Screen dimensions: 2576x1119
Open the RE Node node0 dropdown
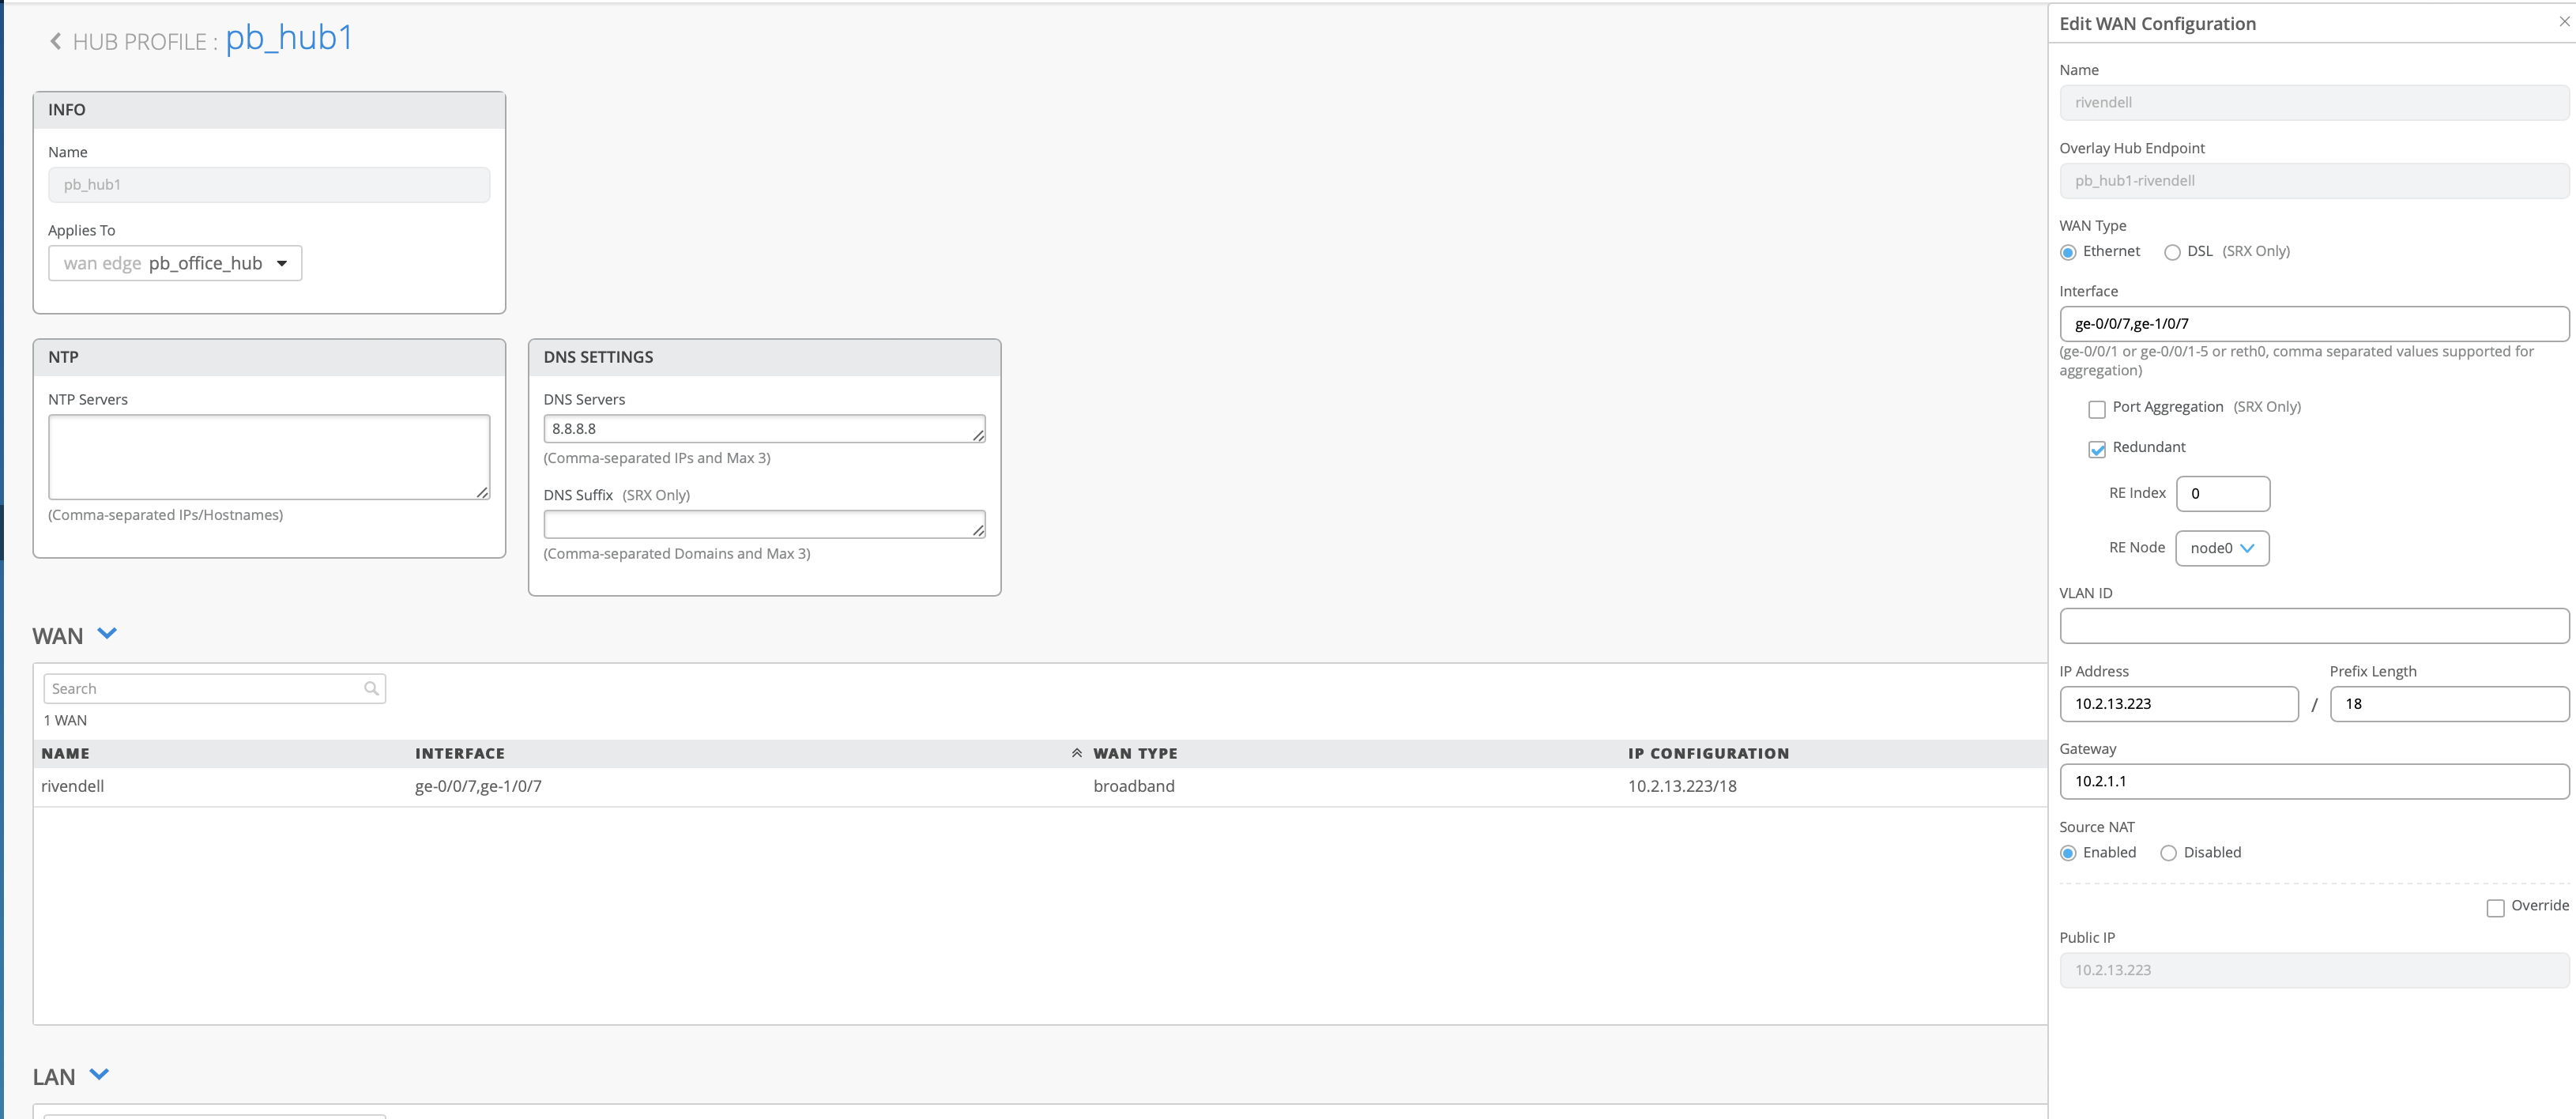coord(2221,548)
